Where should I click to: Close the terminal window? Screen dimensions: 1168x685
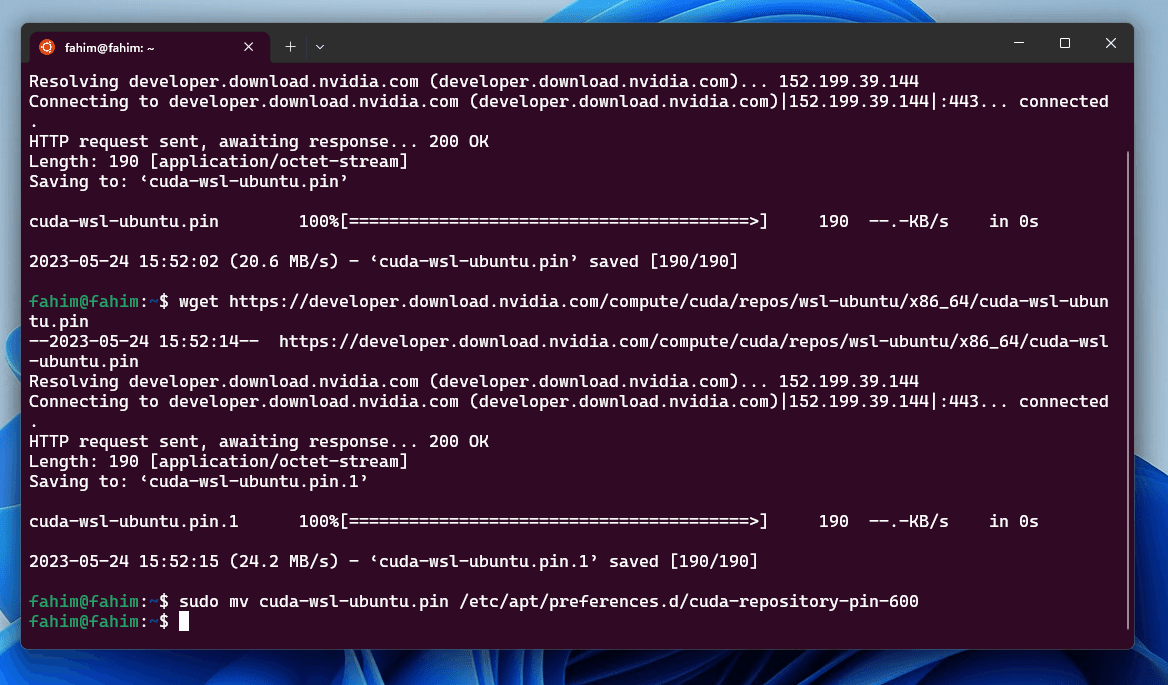[x=1111, y=43]
